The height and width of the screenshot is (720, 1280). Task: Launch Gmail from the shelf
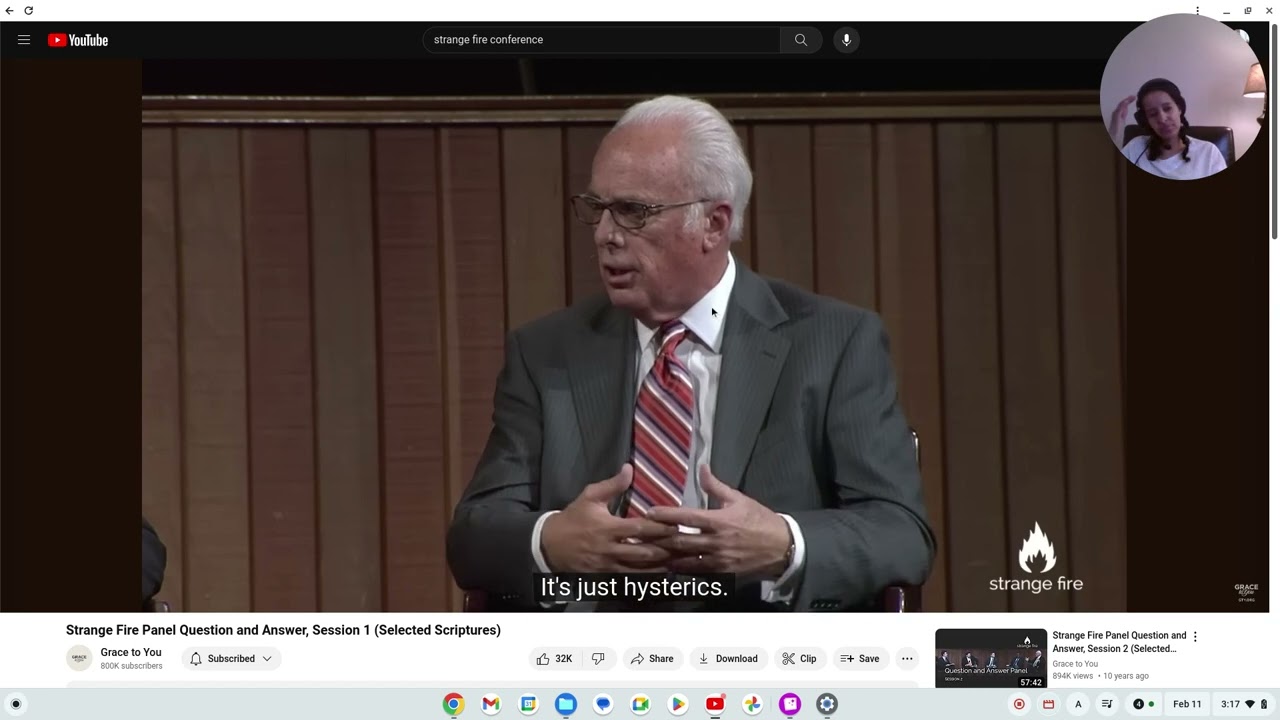point(491,704)
